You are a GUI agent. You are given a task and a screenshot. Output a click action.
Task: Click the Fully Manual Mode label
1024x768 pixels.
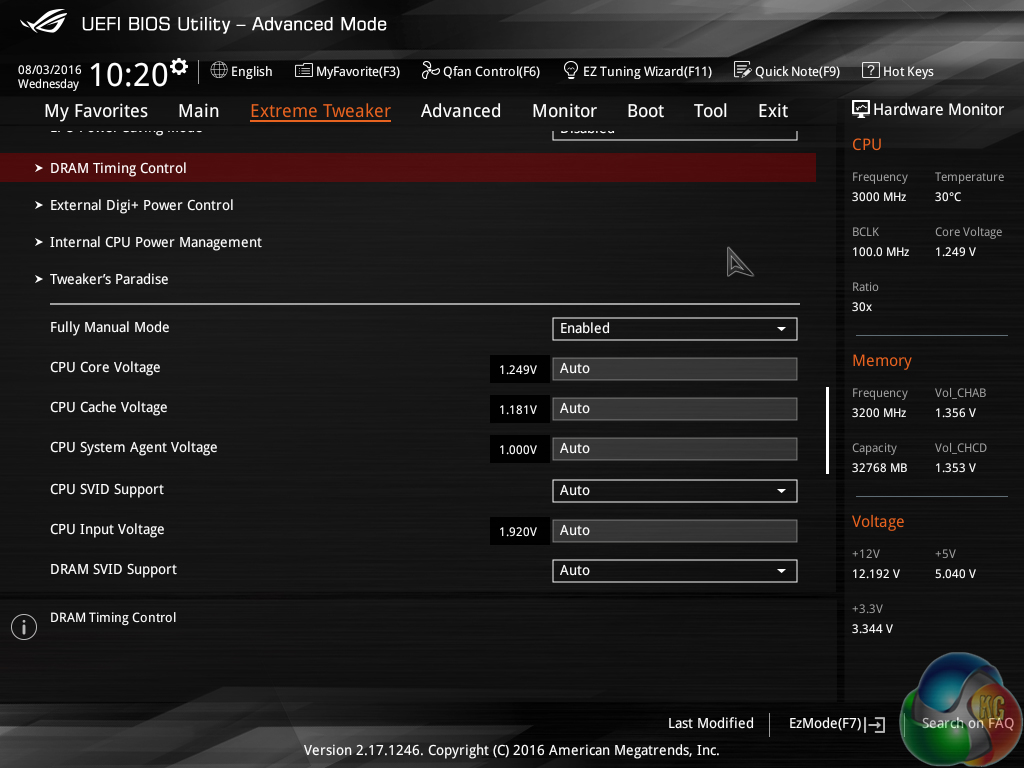pyautogui.click(x=110, y=327)
